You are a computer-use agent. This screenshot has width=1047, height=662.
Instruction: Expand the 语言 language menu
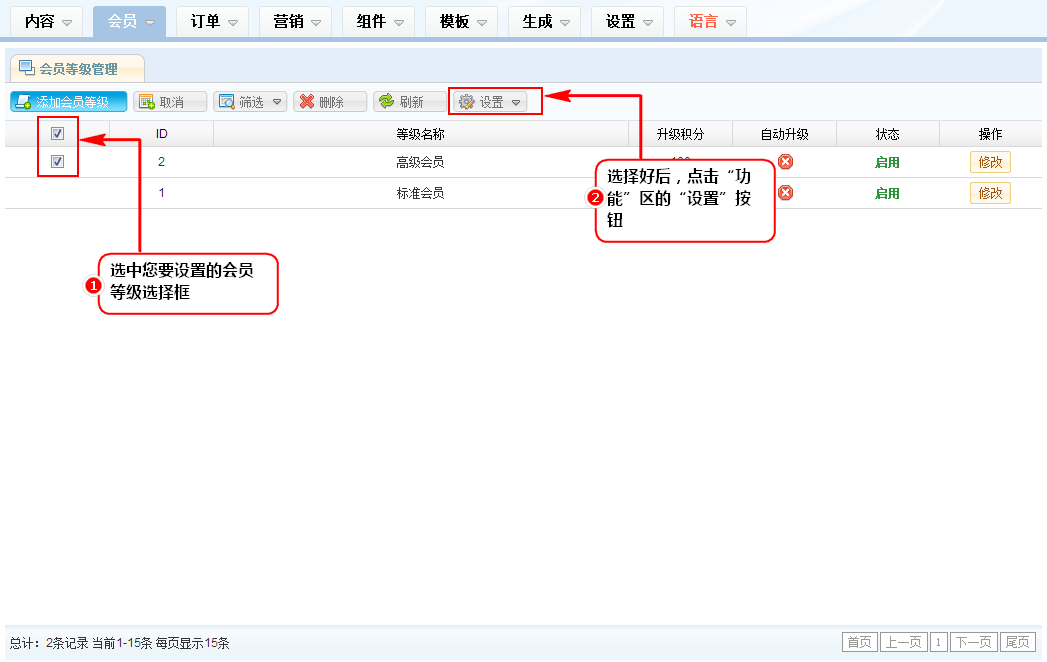[710, 22]
